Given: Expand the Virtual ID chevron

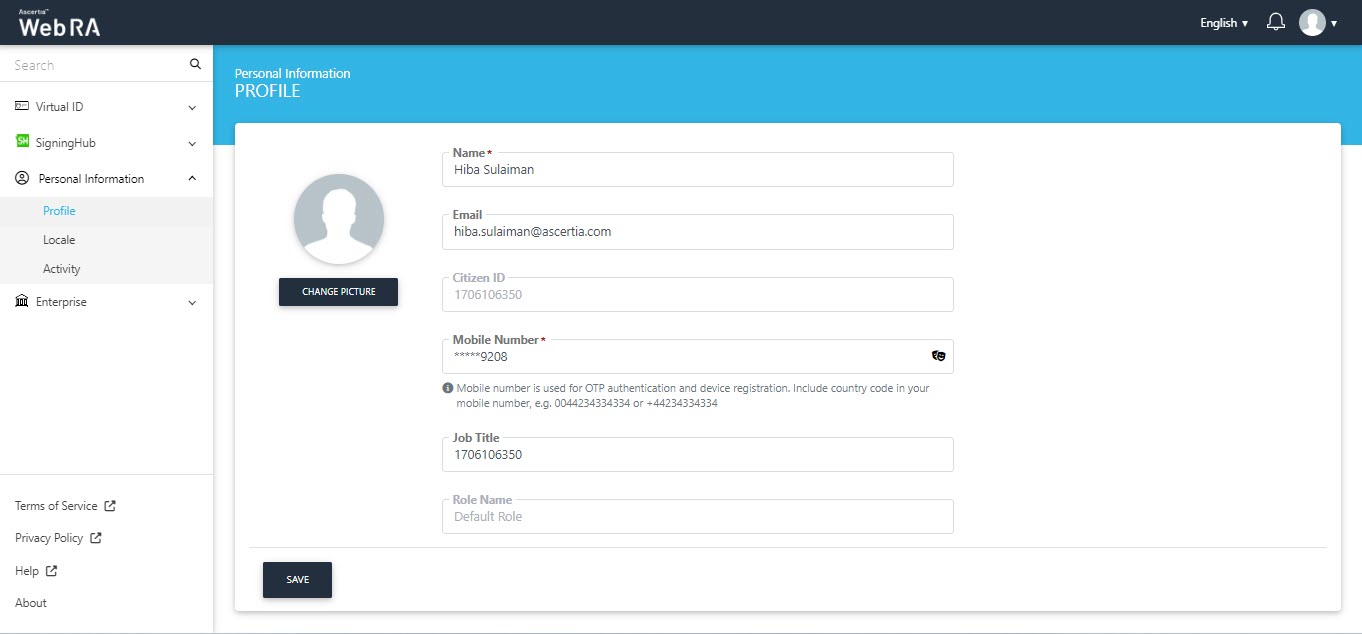Looking at the screenshot, I should [192, 107].
